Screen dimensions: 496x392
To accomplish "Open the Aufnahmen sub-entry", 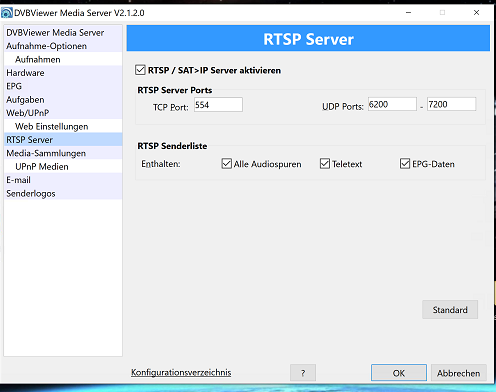I will [63, 59].
